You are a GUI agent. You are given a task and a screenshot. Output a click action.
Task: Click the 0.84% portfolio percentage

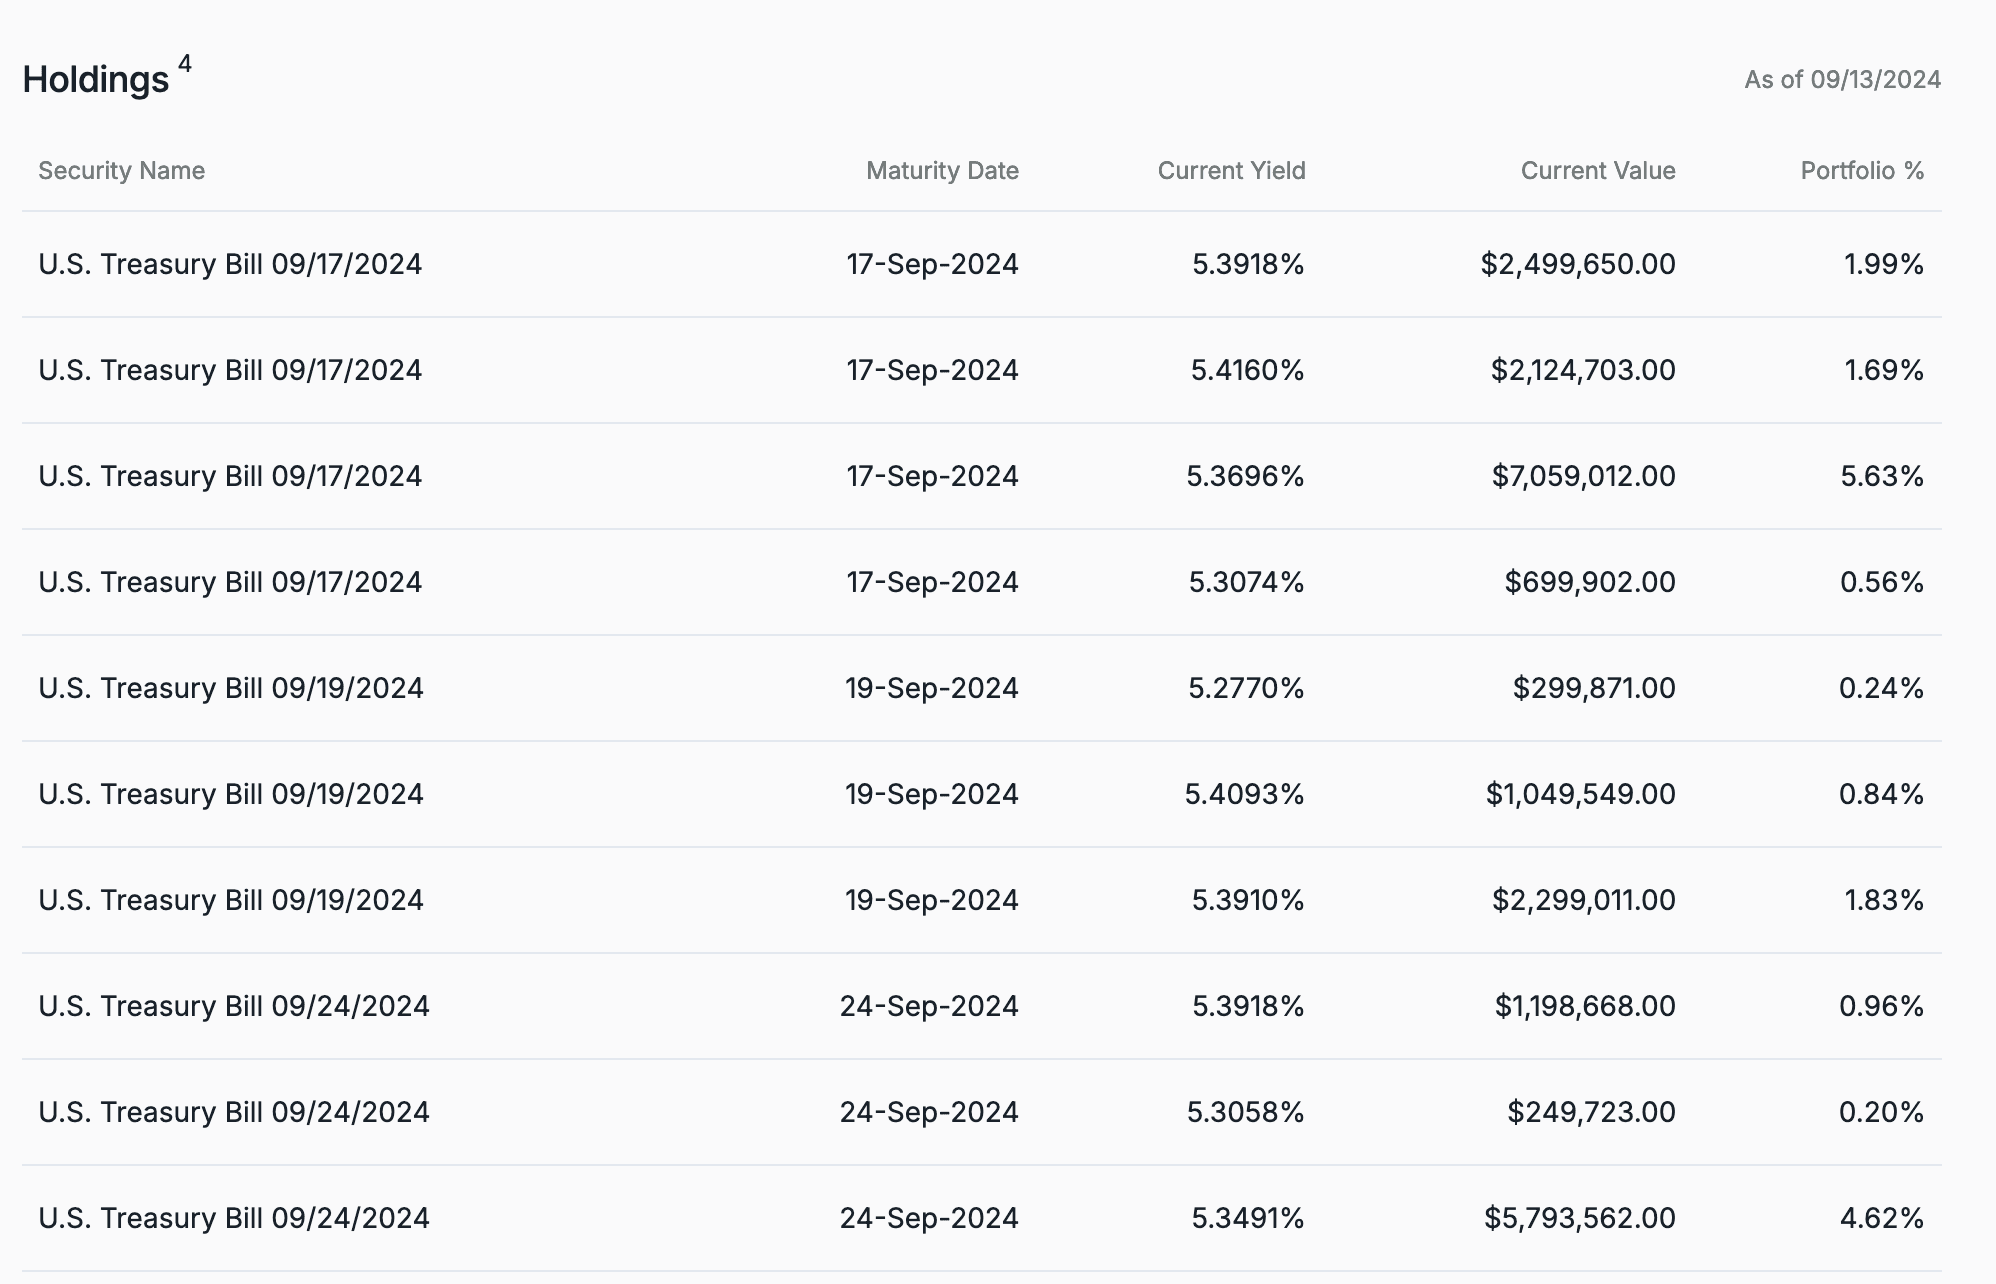pyautogui.click(x=1881, y=794)
